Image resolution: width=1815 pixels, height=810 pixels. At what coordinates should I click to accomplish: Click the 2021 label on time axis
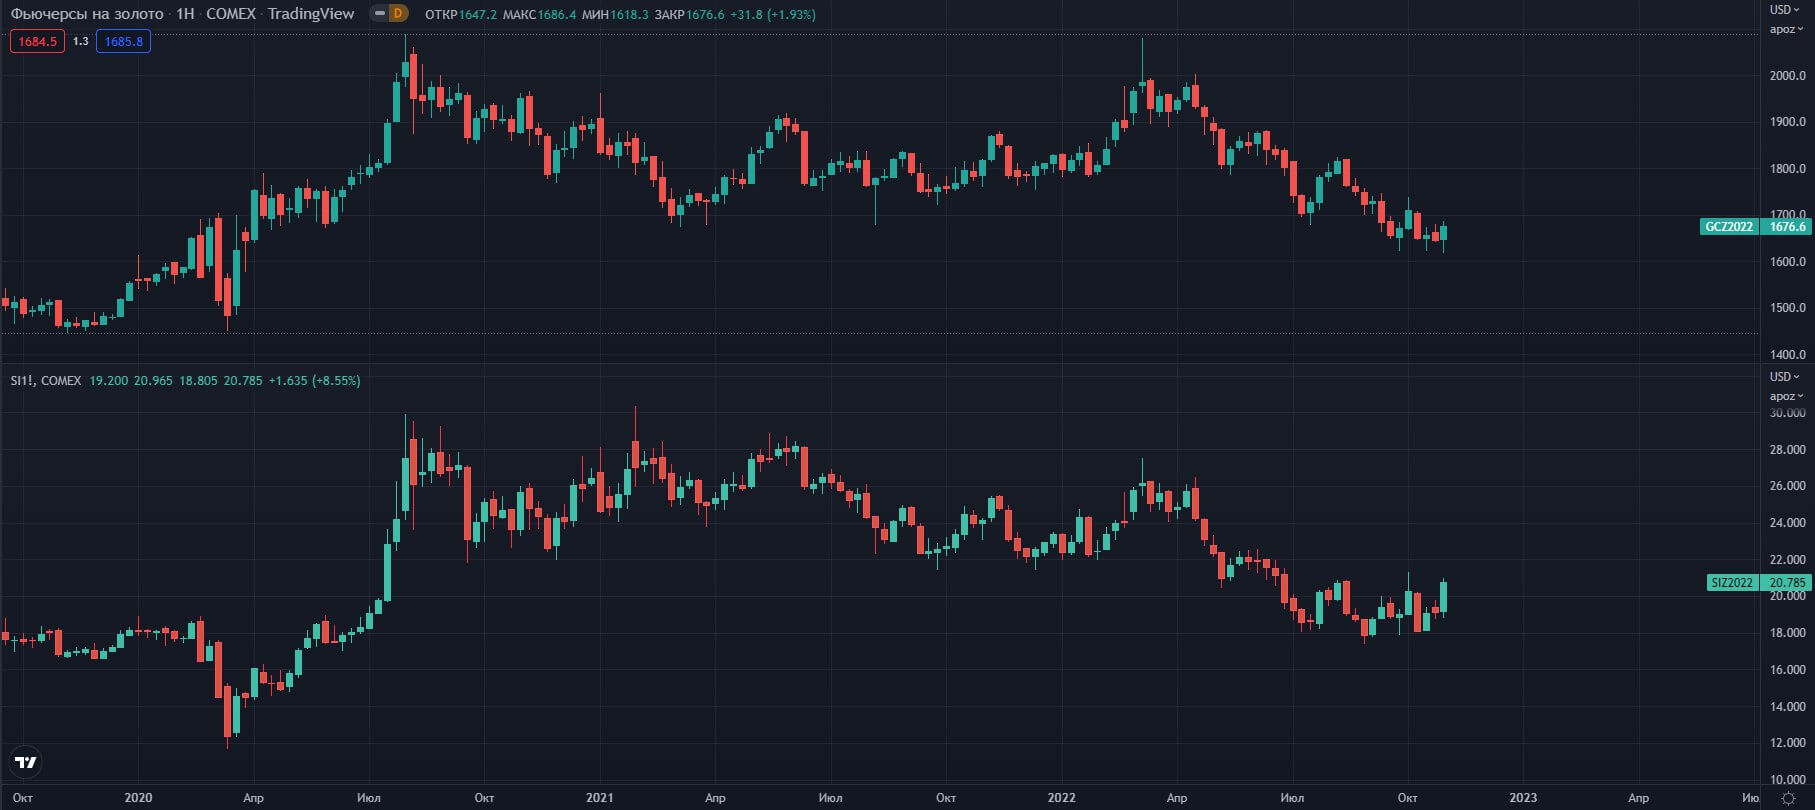pyautogui.click(x=600, y=798)
